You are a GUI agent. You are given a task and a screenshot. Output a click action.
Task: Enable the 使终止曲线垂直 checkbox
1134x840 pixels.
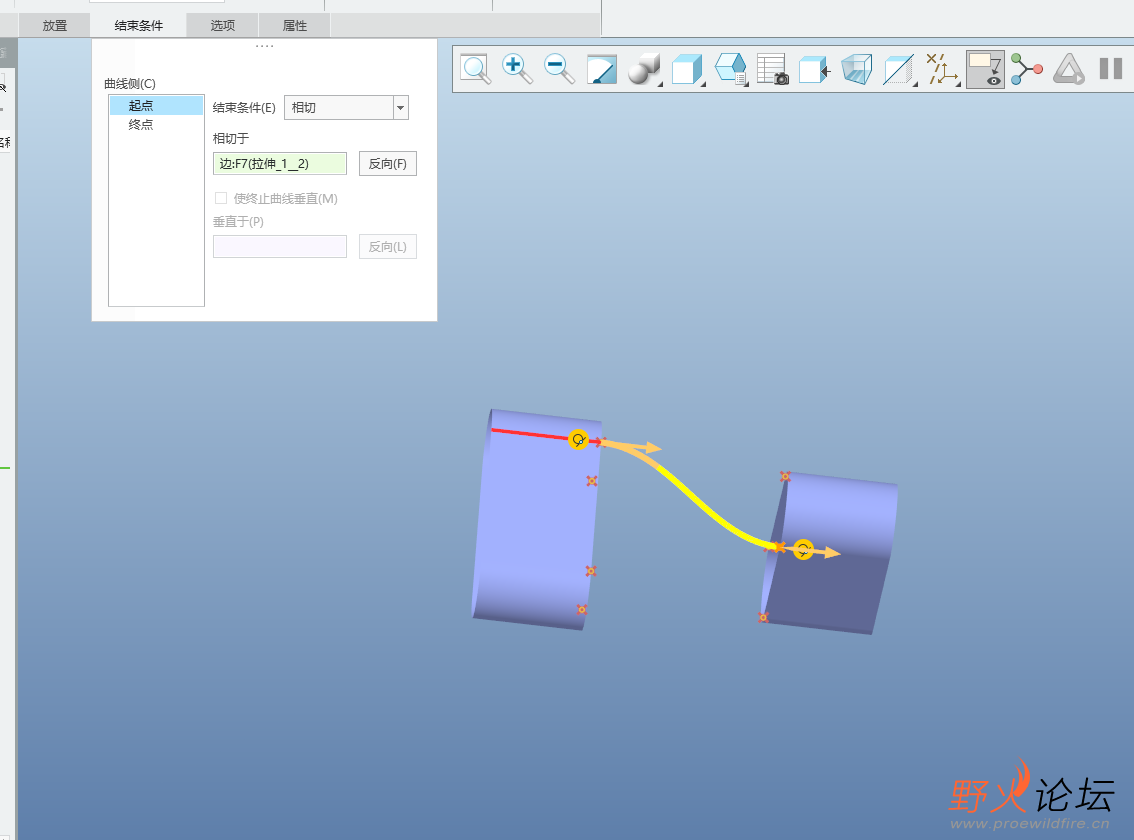pyautogui.click(x=222, y=199)
